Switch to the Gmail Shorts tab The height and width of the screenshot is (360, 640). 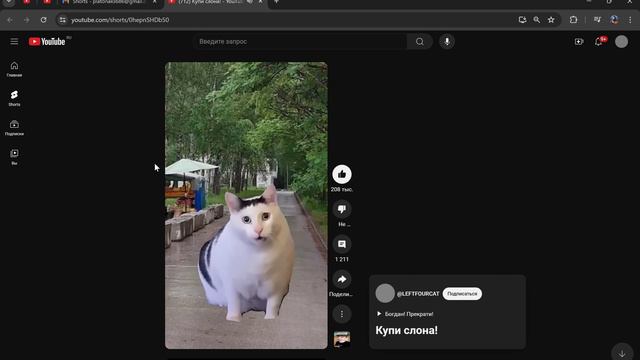[x=108, y=2]
